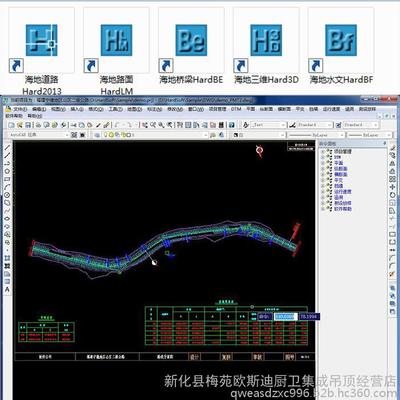
Task: Select the Arc draw tool
Action: tap(7, 187)
